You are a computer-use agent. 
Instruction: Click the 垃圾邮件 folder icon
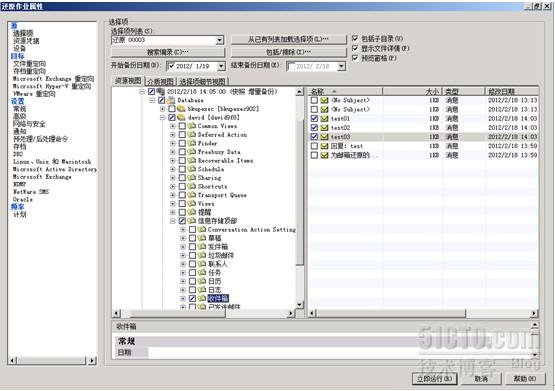(202, 255)
